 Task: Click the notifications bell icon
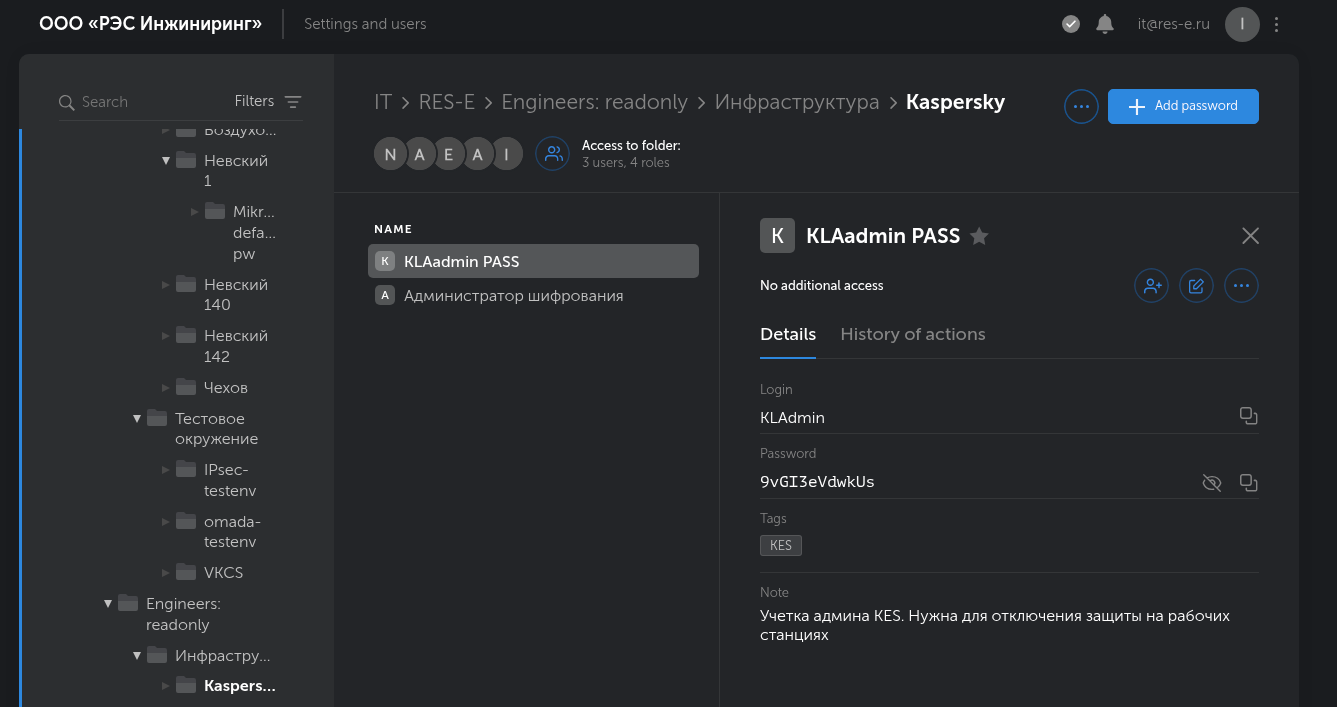[1104, 24]
